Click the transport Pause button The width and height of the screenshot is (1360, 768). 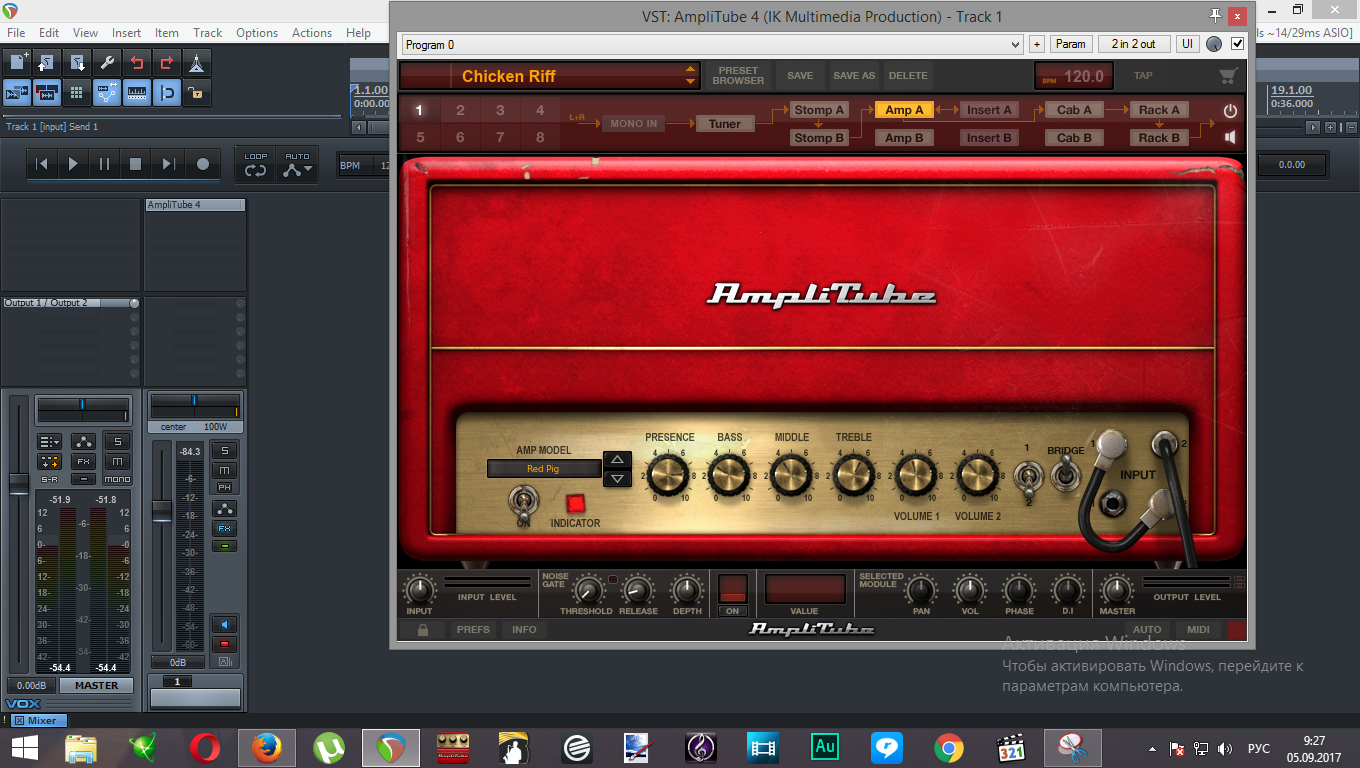104,164
